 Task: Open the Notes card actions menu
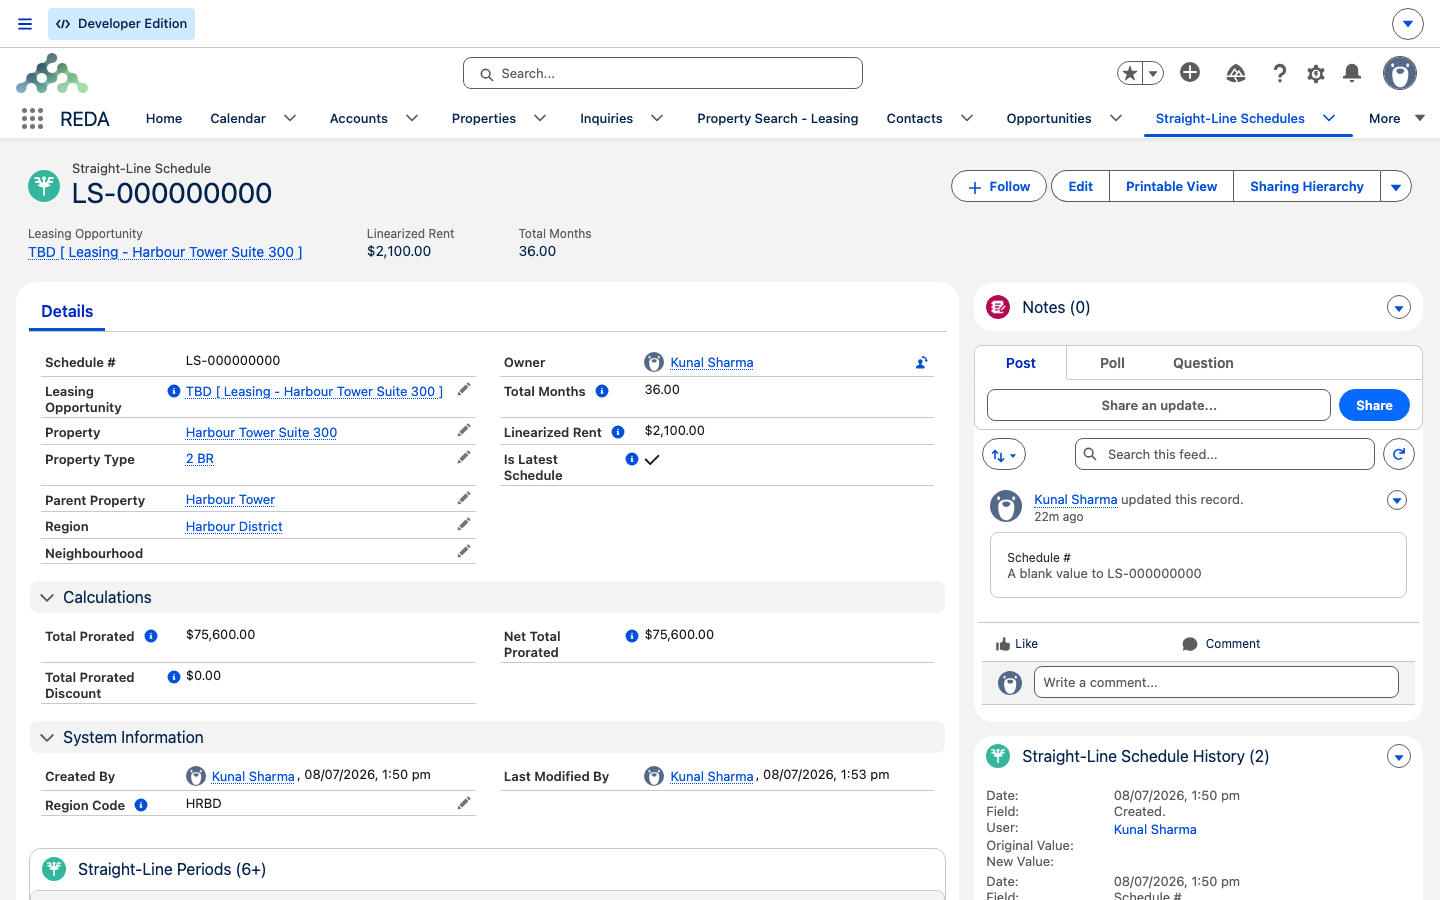(x=1399, y=308)
